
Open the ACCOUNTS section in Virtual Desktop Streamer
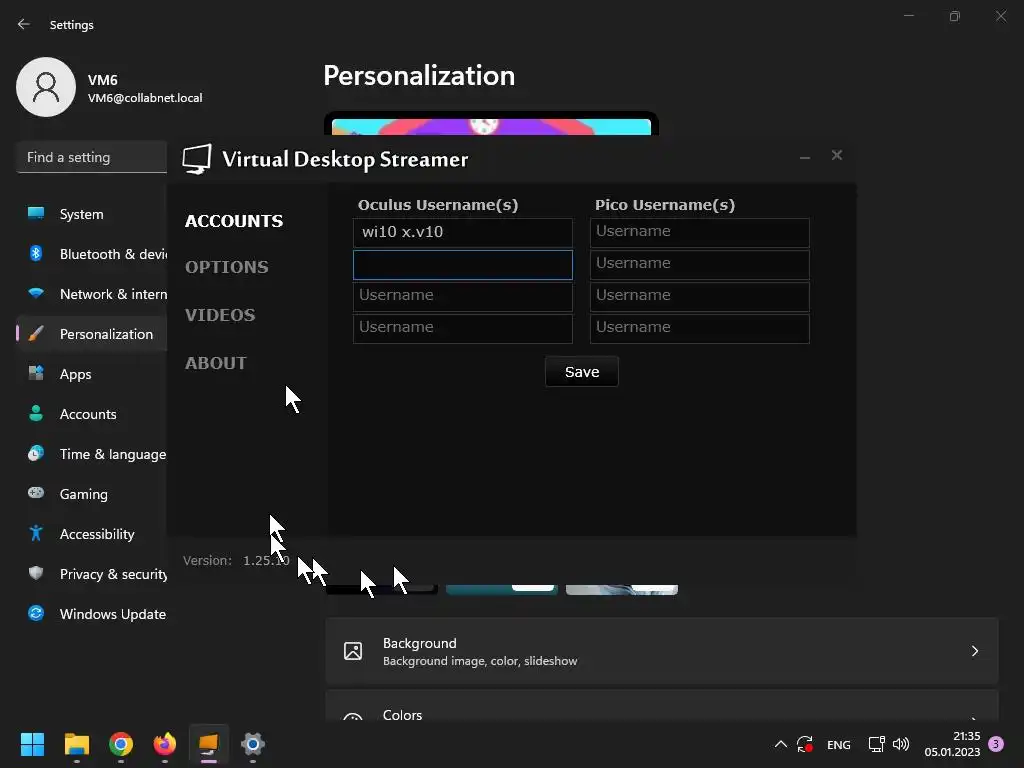234,221
